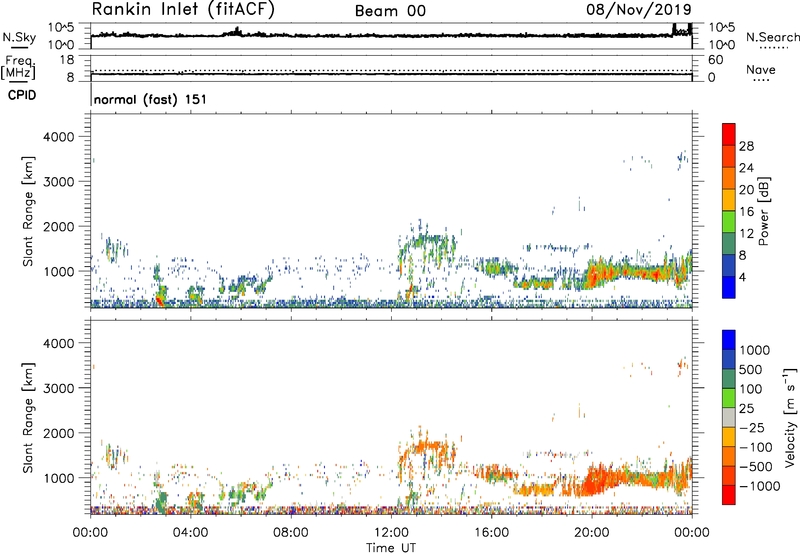Click the '-100' label on Velocity colorbar

point(756,447)
